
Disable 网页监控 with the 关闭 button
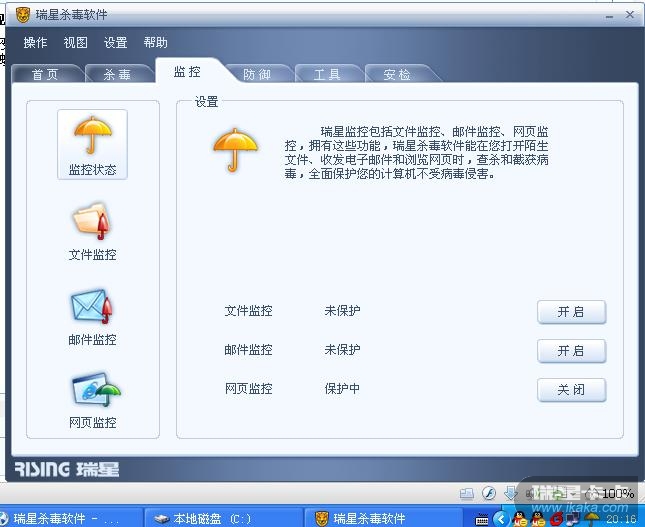click(x=571, y=390)
